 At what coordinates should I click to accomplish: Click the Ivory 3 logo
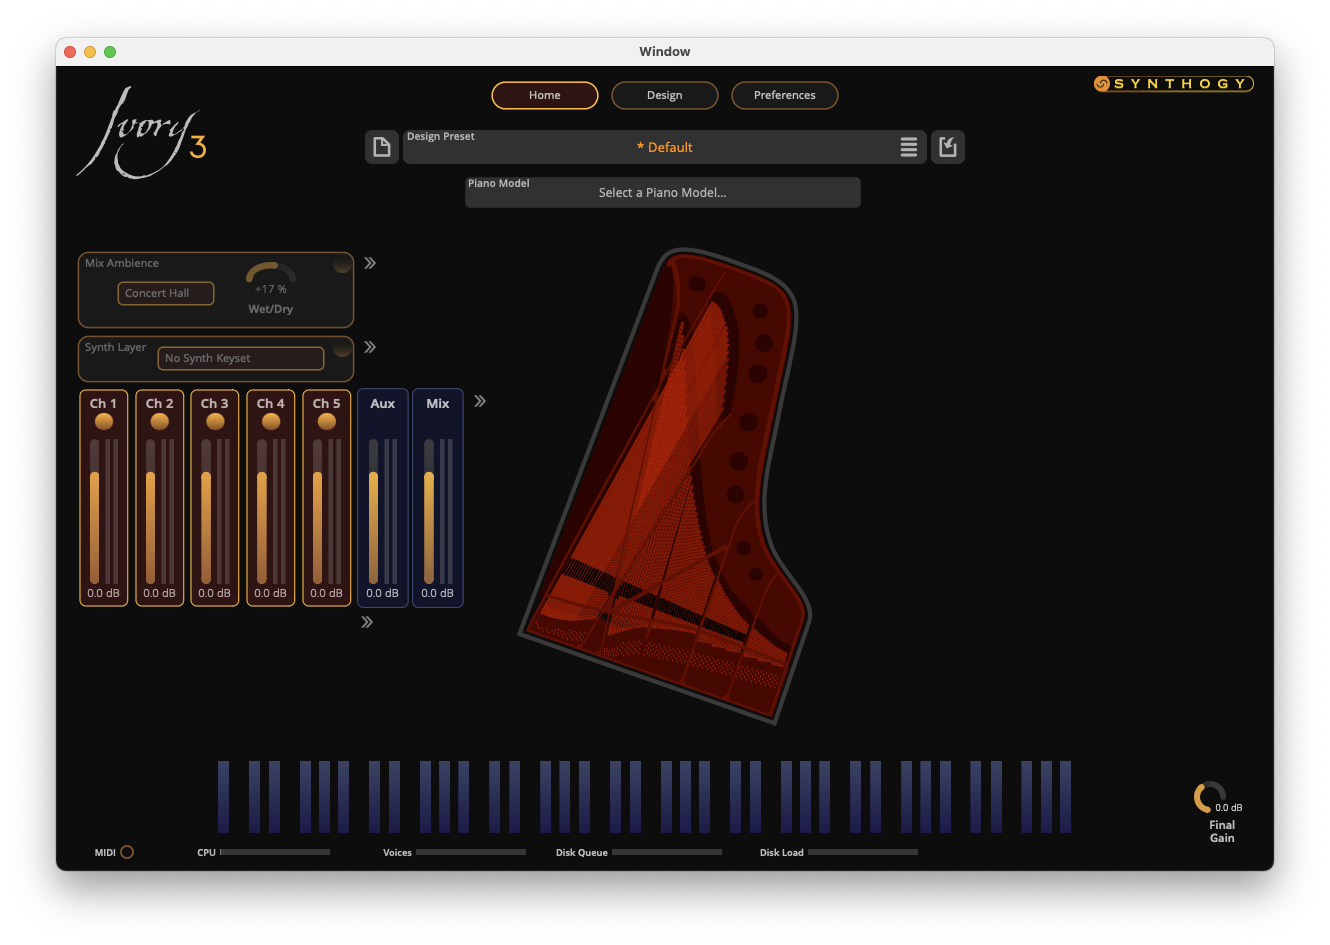141,135
